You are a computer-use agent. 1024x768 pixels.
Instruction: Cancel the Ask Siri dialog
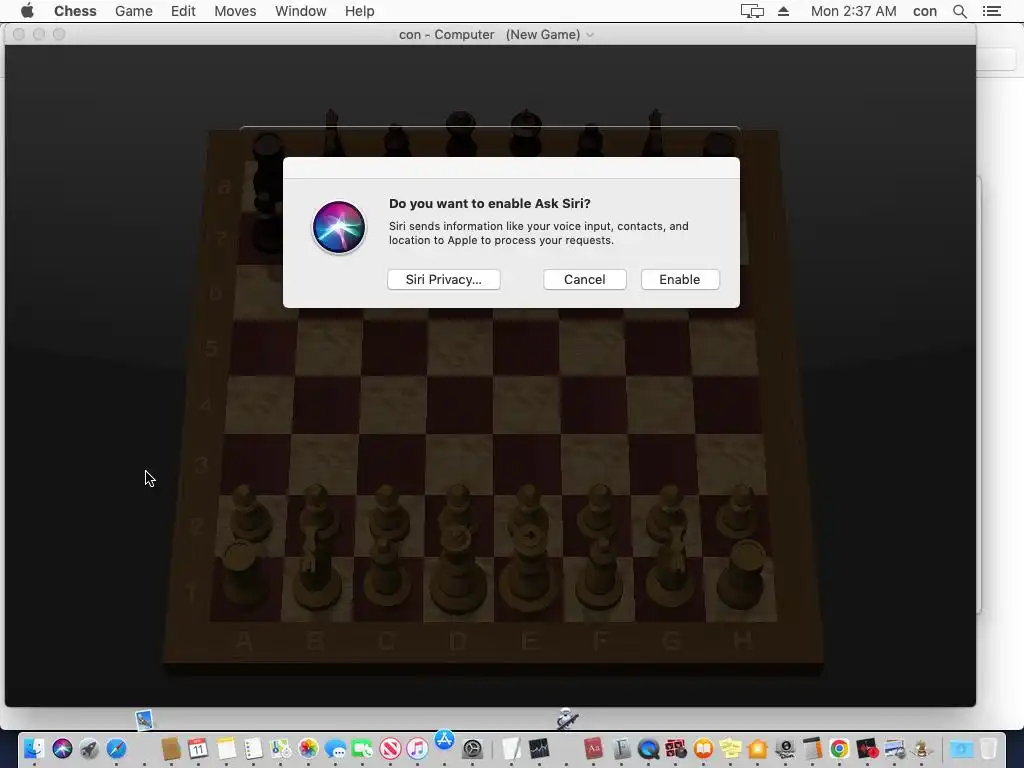[x=584, y=280]
